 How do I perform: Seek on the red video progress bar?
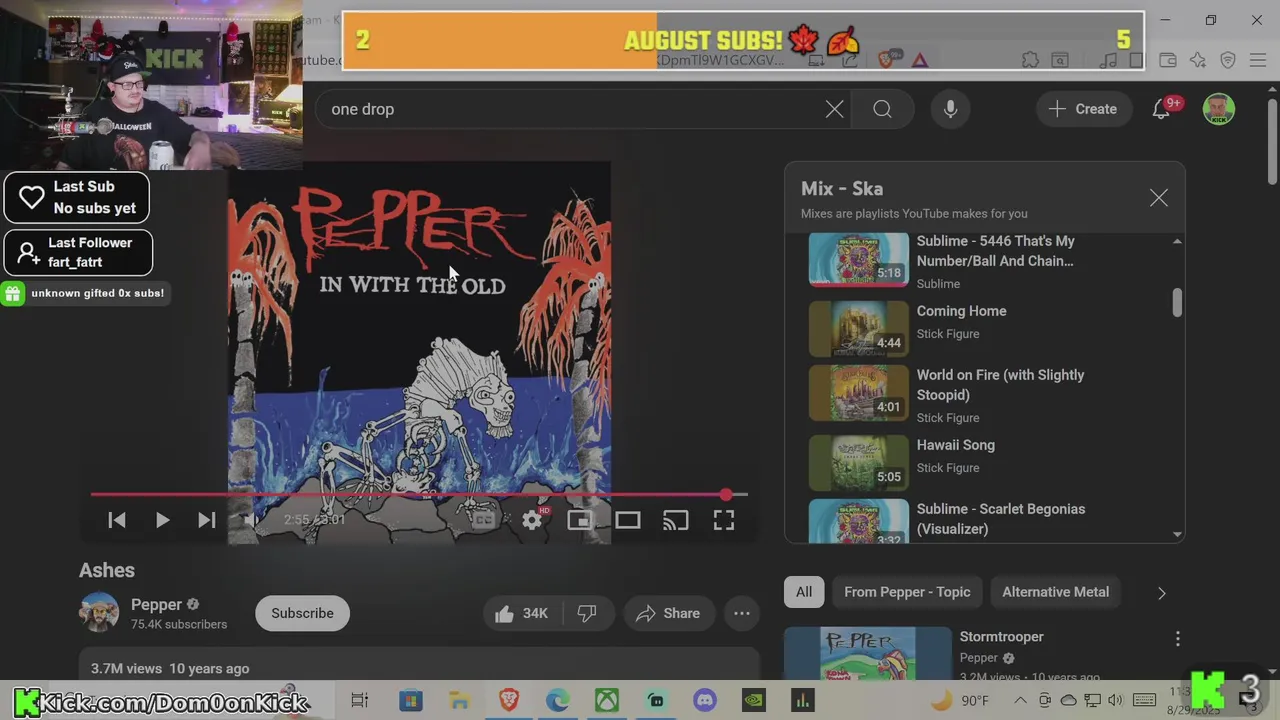click(418, 494)
